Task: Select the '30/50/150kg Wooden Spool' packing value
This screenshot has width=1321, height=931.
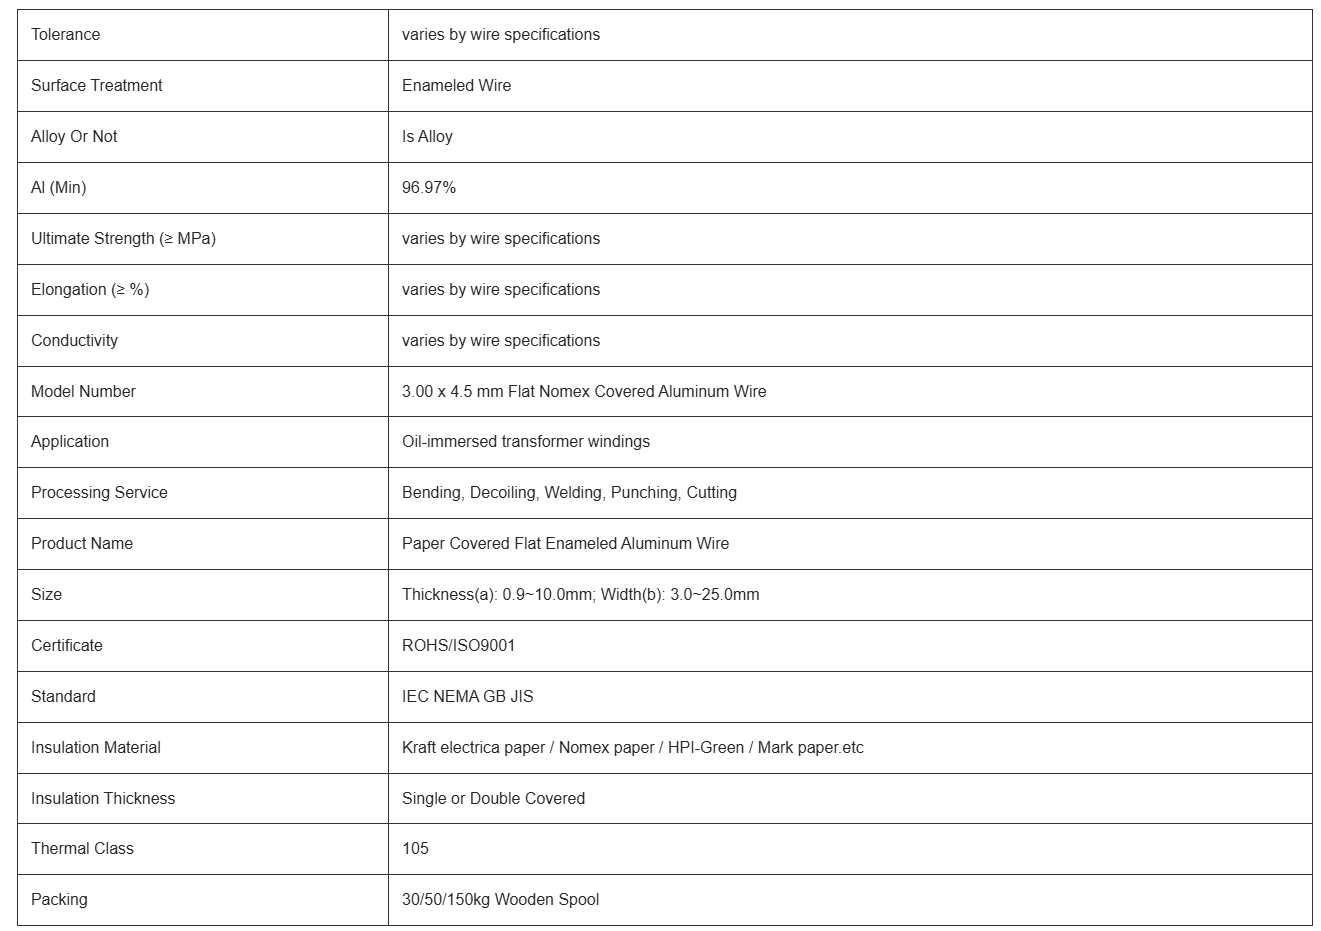Action: 500,900
